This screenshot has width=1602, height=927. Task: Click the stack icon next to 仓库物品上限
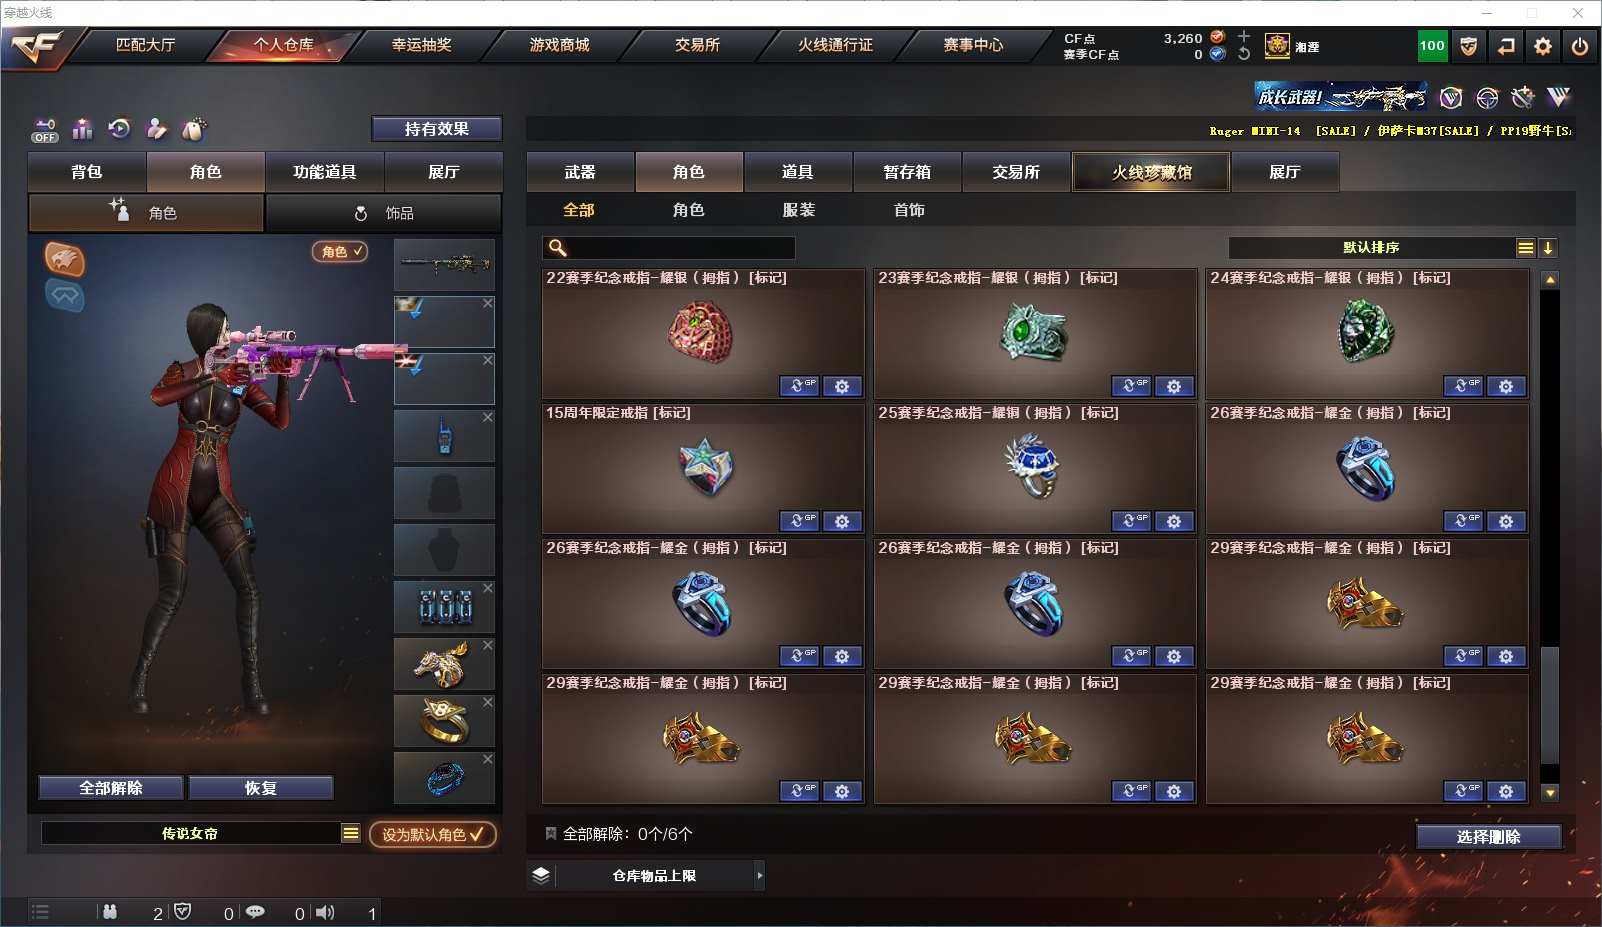pos(541,876)
